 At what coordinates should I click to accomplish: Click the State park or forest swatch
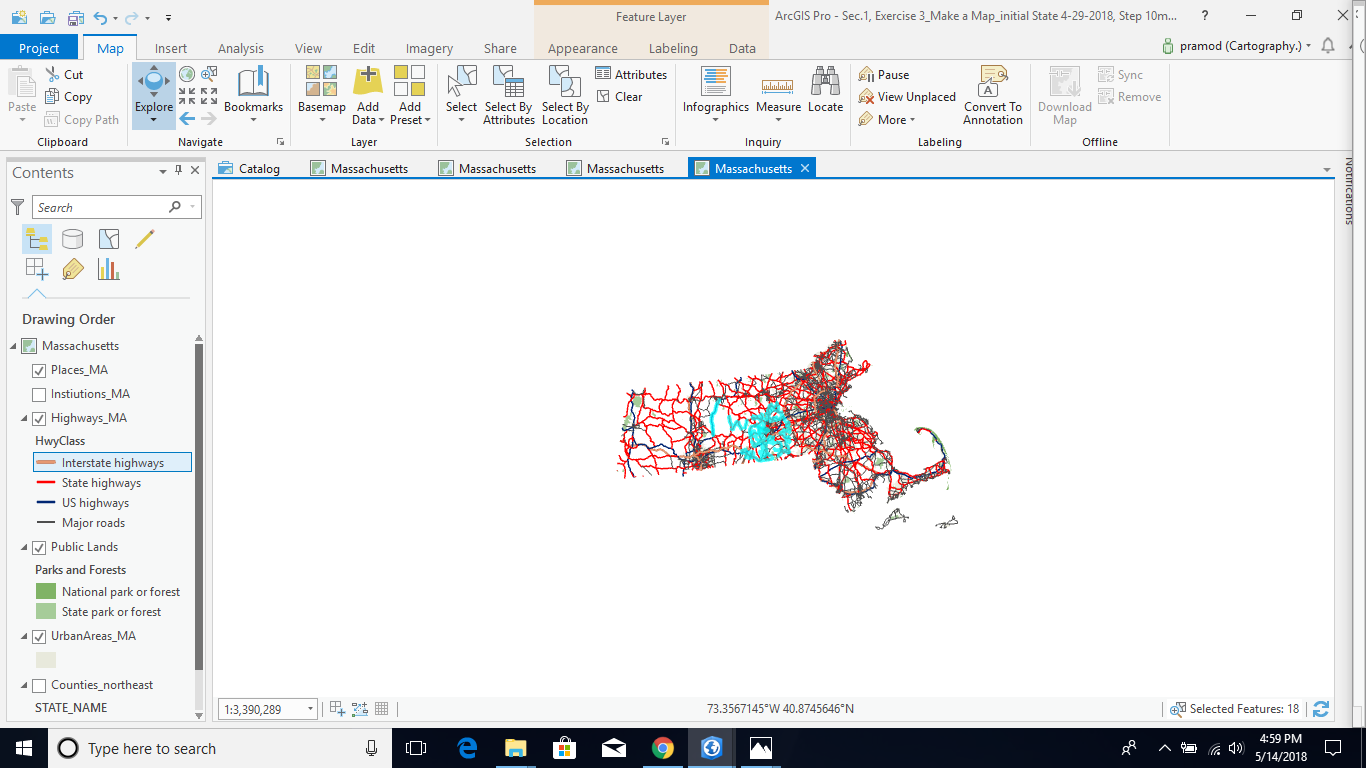pos(46,612)
